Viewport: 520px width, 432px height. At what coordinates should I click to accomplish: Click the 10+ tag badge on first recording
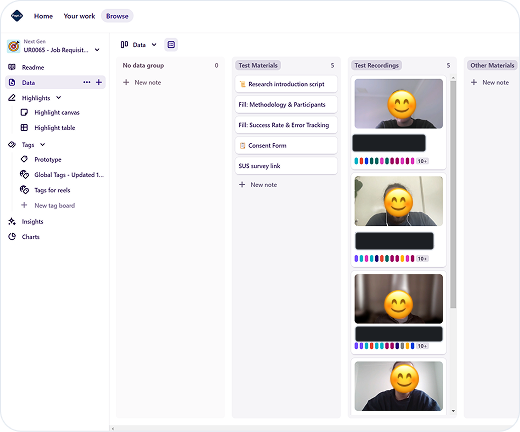tap(422, 161)
